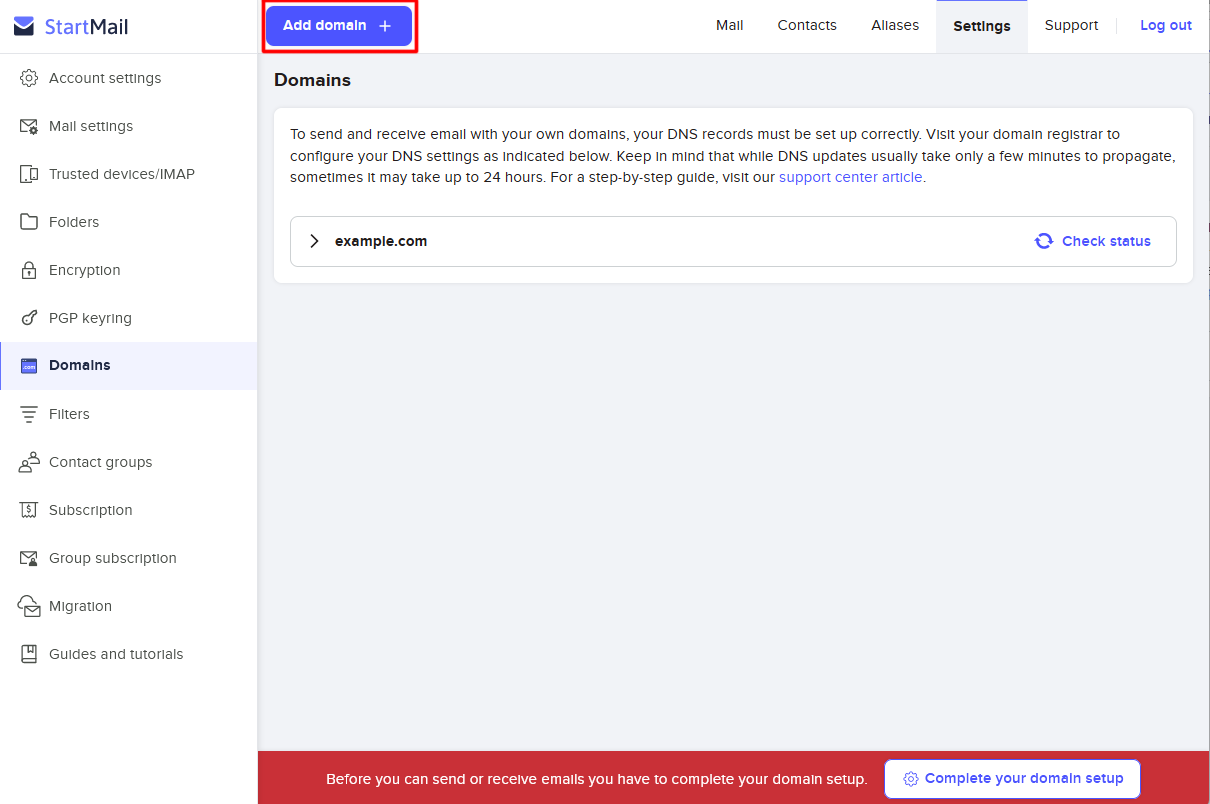Switch to the Mail view
Image resolution: width=1210 pixels, height=804 pixels.
pyautogui.click(x=729, y=25)
